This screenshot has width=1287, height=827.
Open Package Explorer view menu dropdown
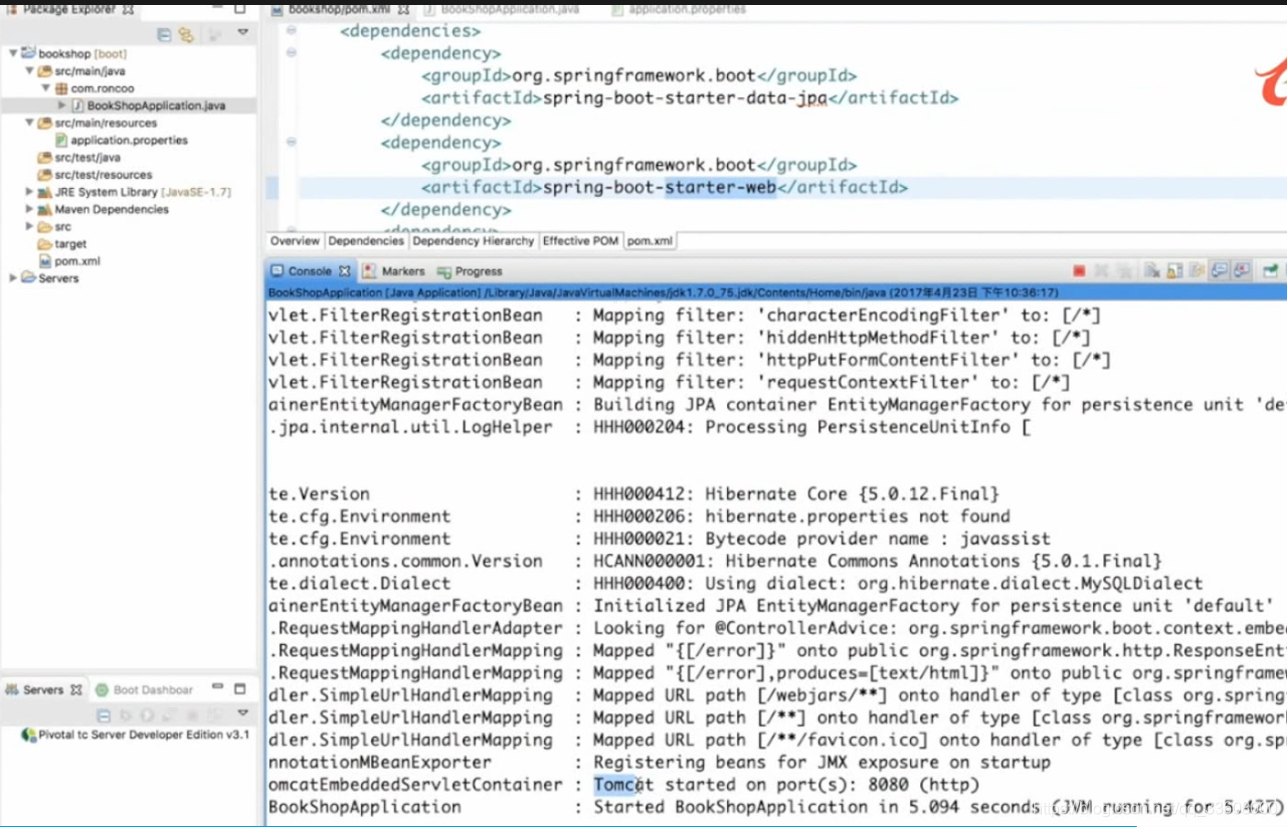pos(243,33)
